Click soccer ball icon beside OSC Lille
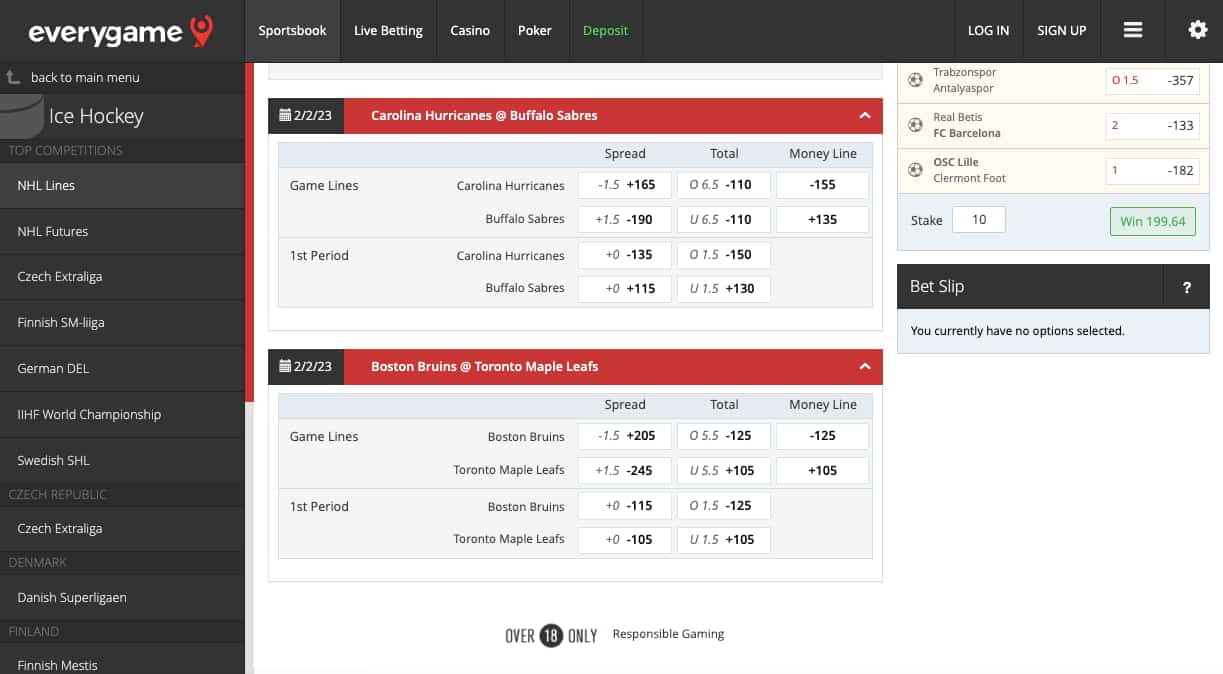Viewport: 1223px width, 674px height. [915, 170]
